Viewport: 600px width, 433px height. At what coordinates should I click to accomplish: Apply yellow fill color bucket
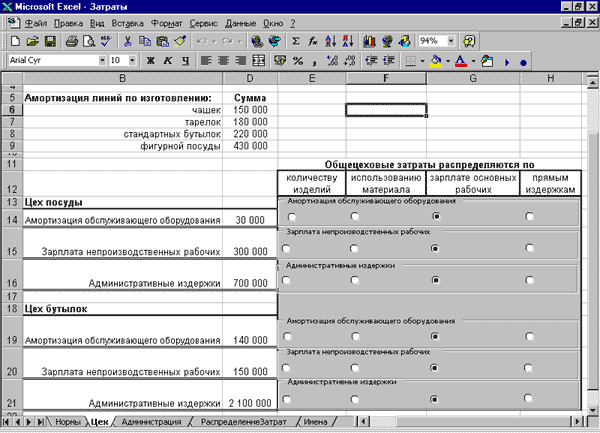click(436, 60)
